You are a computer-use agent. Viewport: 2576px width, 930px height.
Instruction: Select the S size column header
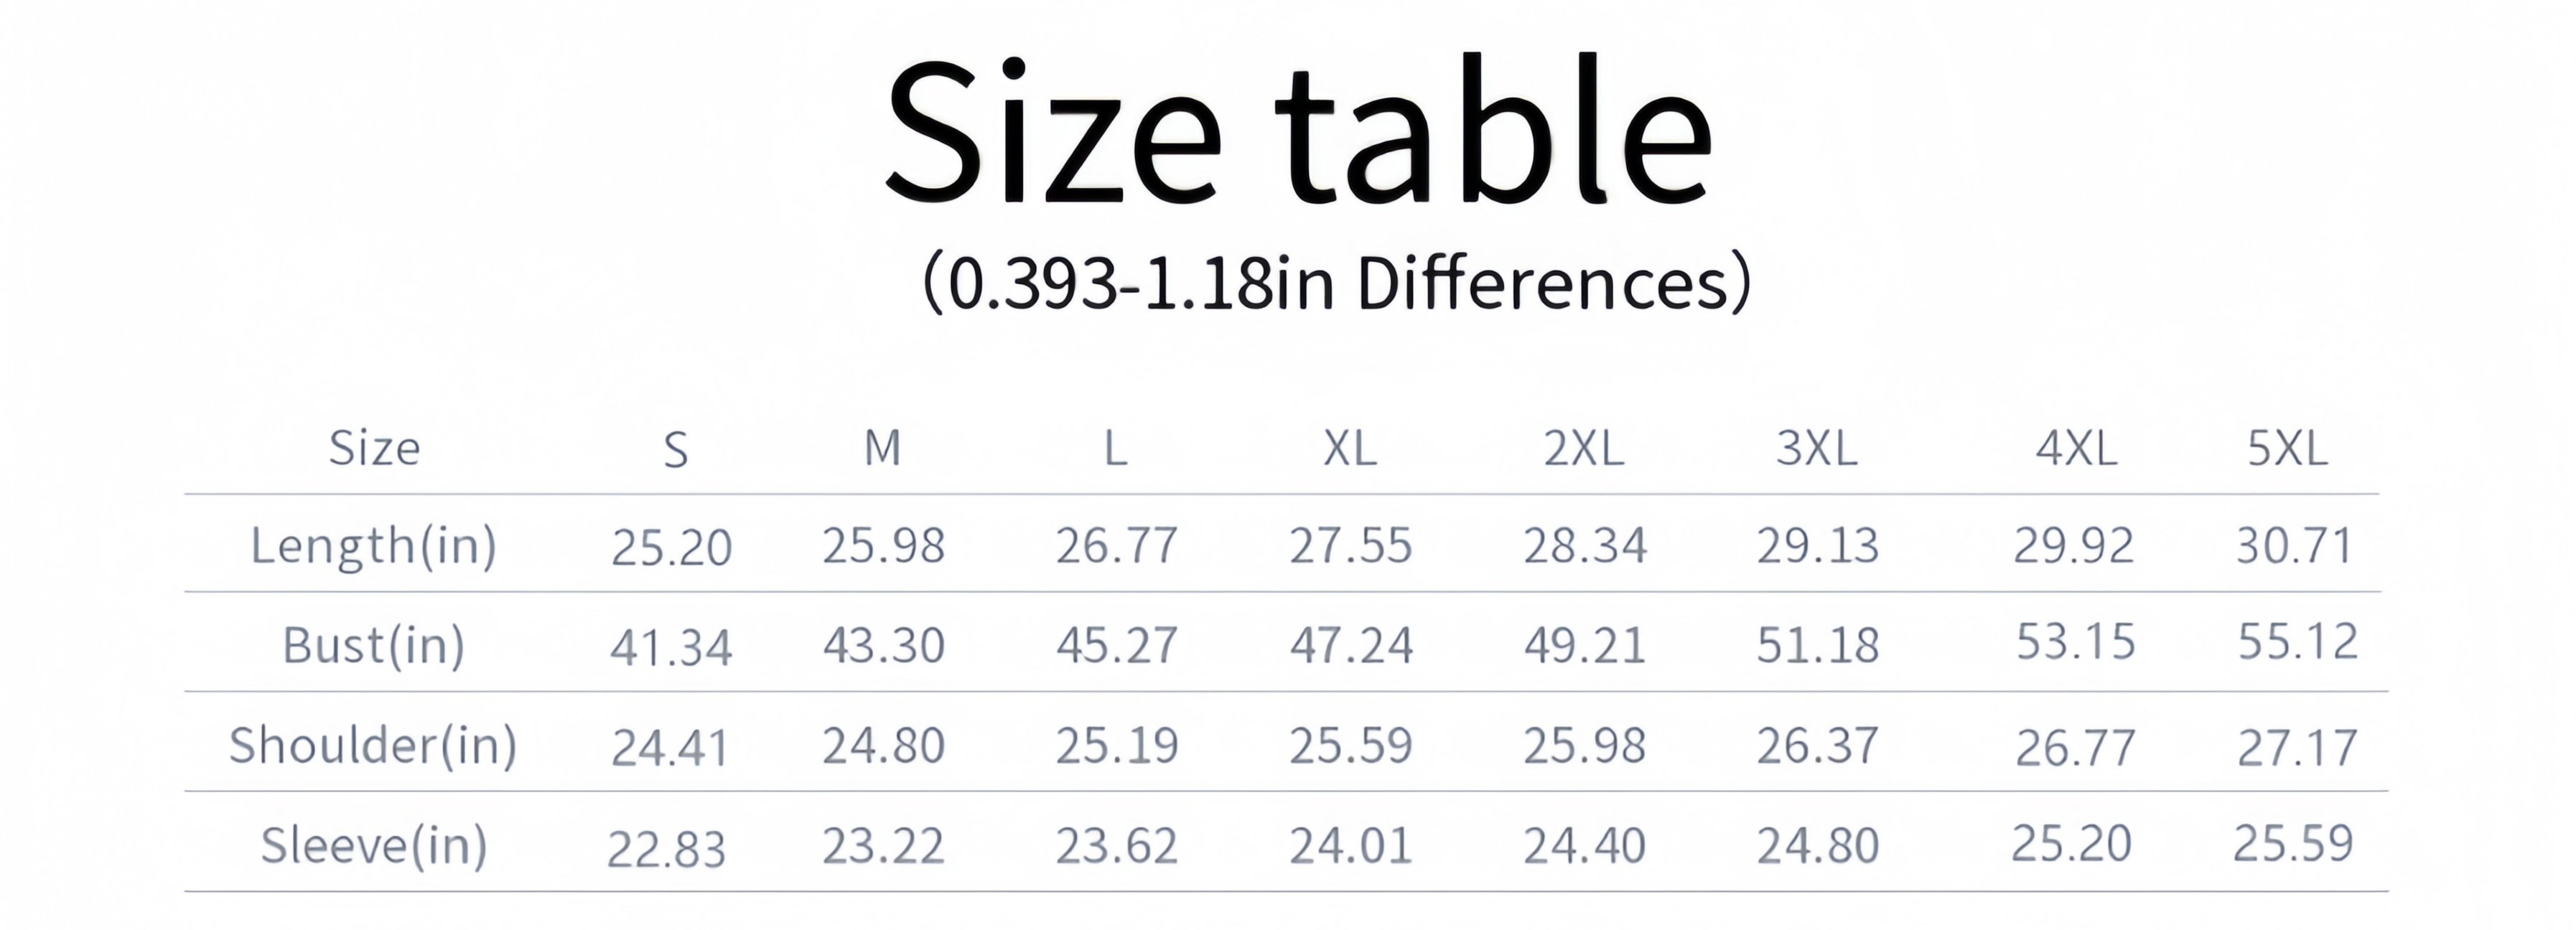point(676,450)
